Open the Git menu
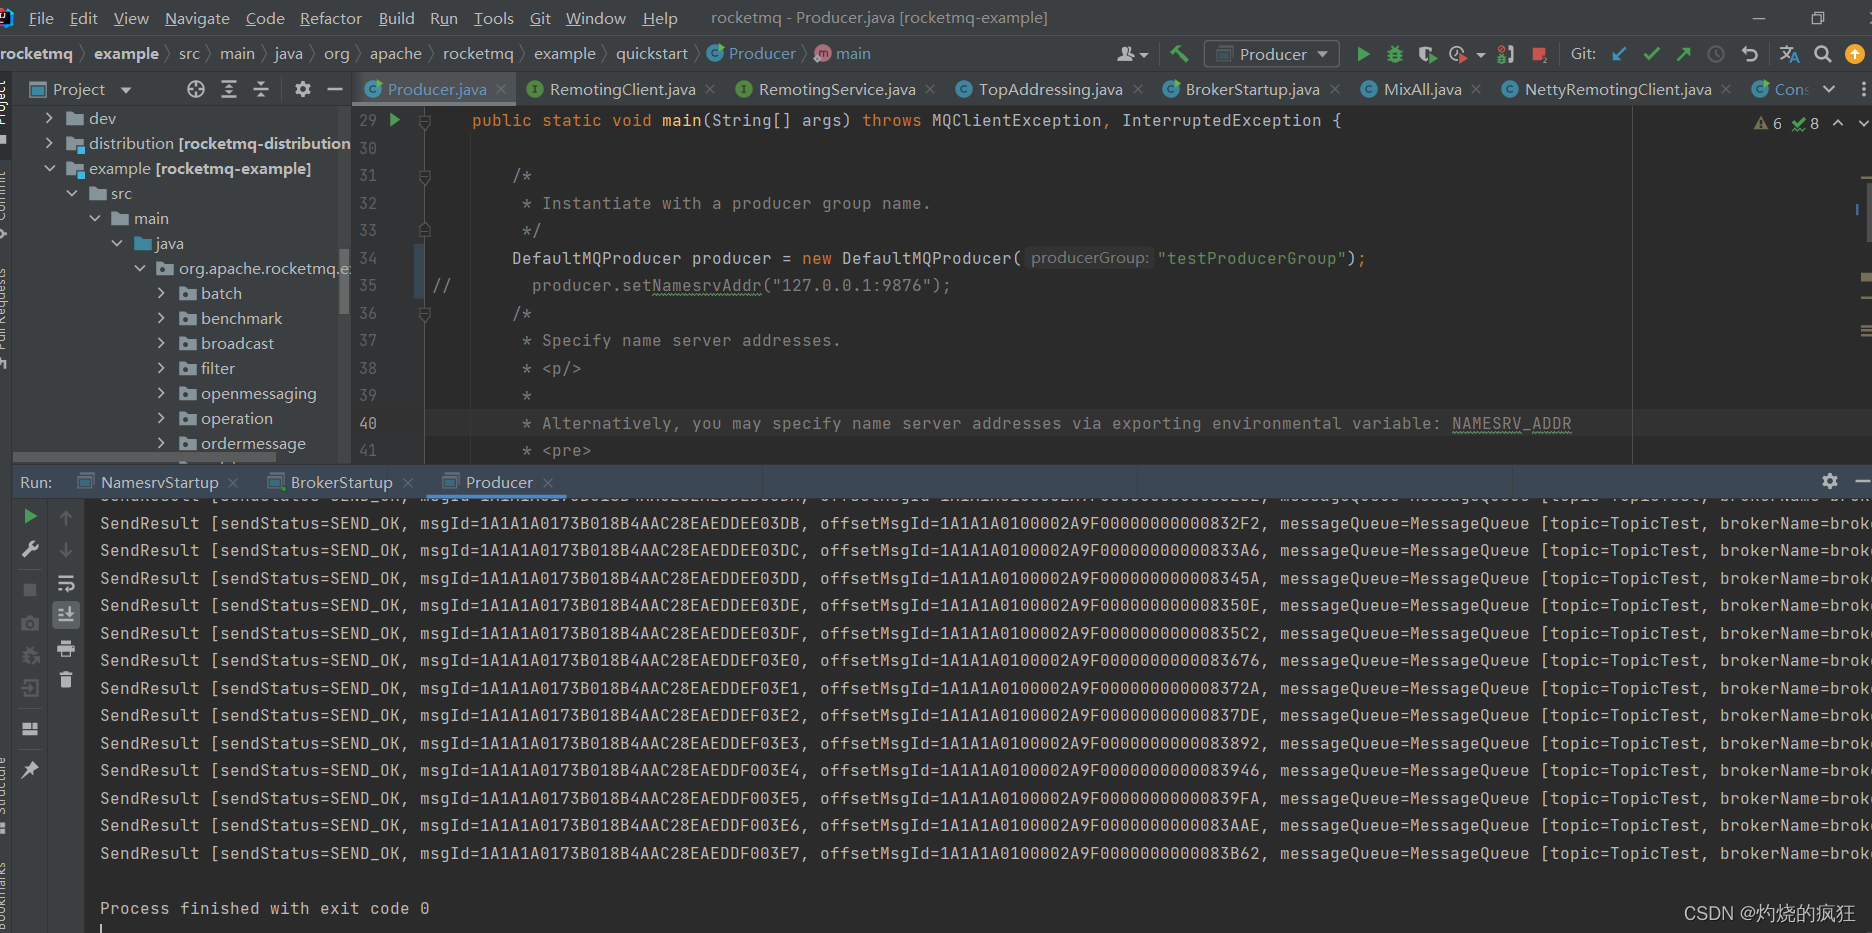This screenshot has width=1872, height=933. 540,18
